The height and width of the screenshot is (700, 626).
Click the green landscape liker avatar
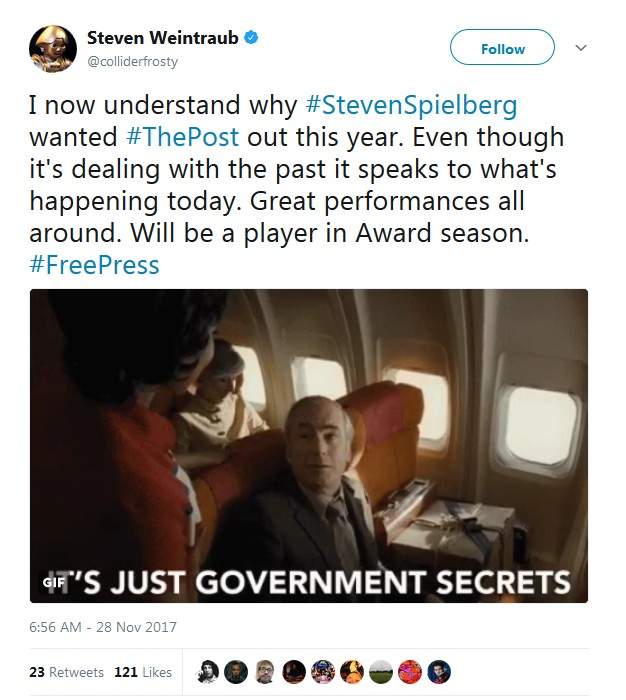[381, 672]
